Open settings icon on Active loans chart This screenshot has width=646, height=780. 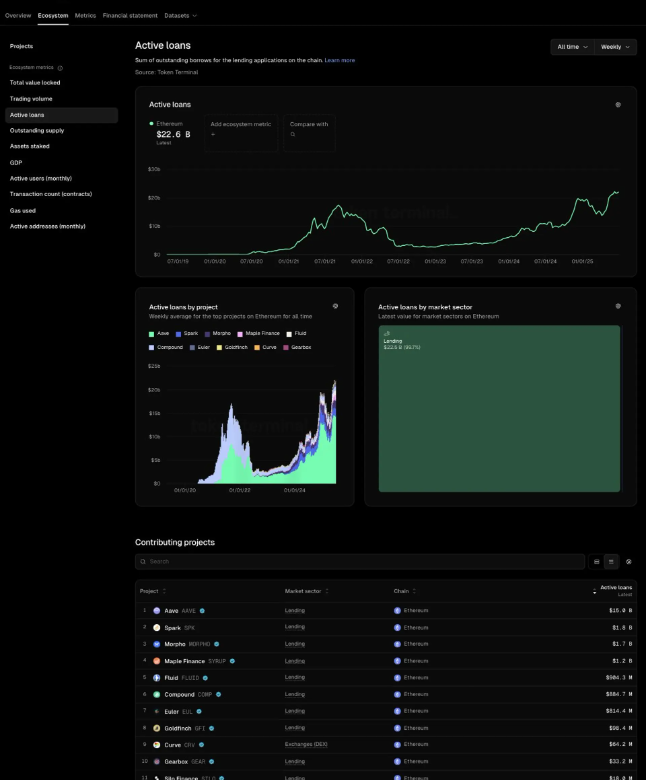pos(618,104)
